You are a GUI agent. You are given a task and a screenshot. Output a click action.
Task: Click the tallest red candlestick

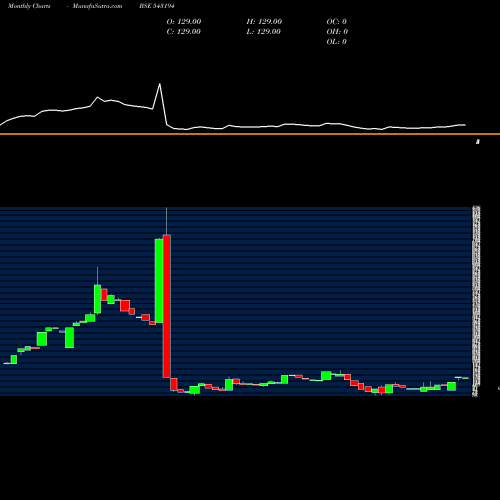[x=167, y=306]
